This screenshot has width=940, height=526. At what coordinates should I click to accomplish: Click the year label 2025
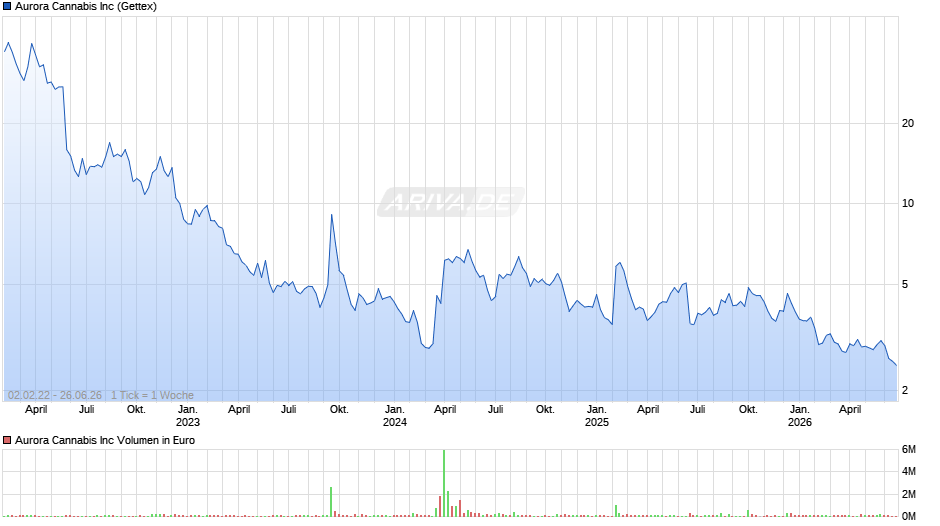click(596, 422)
